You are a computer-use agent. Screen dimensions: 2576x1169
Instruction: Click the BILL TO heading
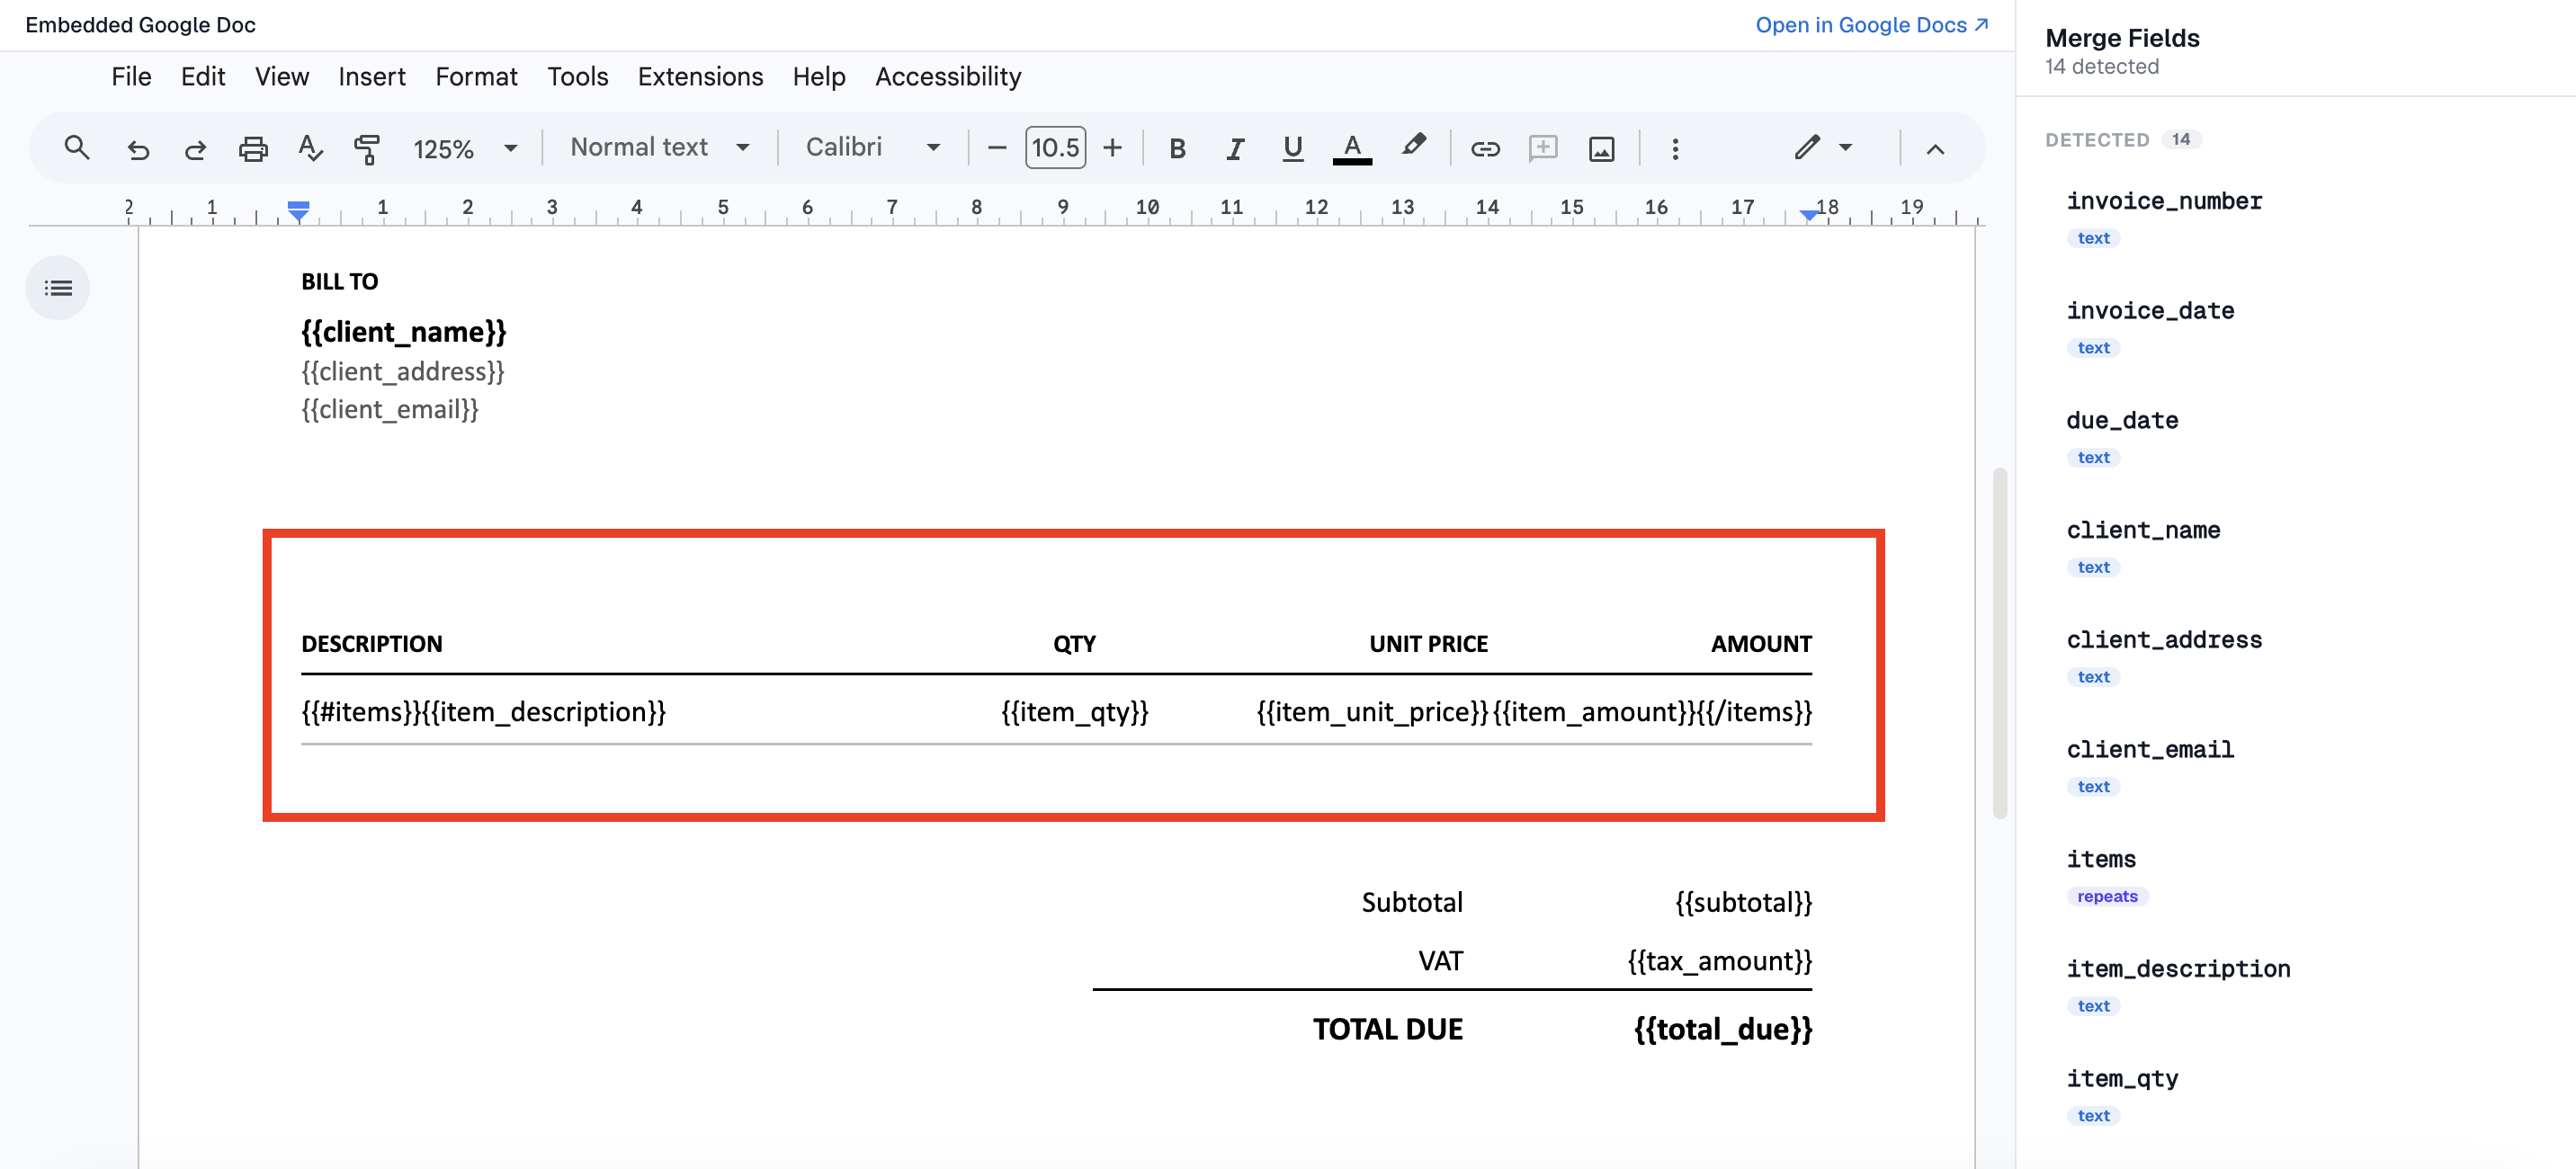tap(340, 282)
